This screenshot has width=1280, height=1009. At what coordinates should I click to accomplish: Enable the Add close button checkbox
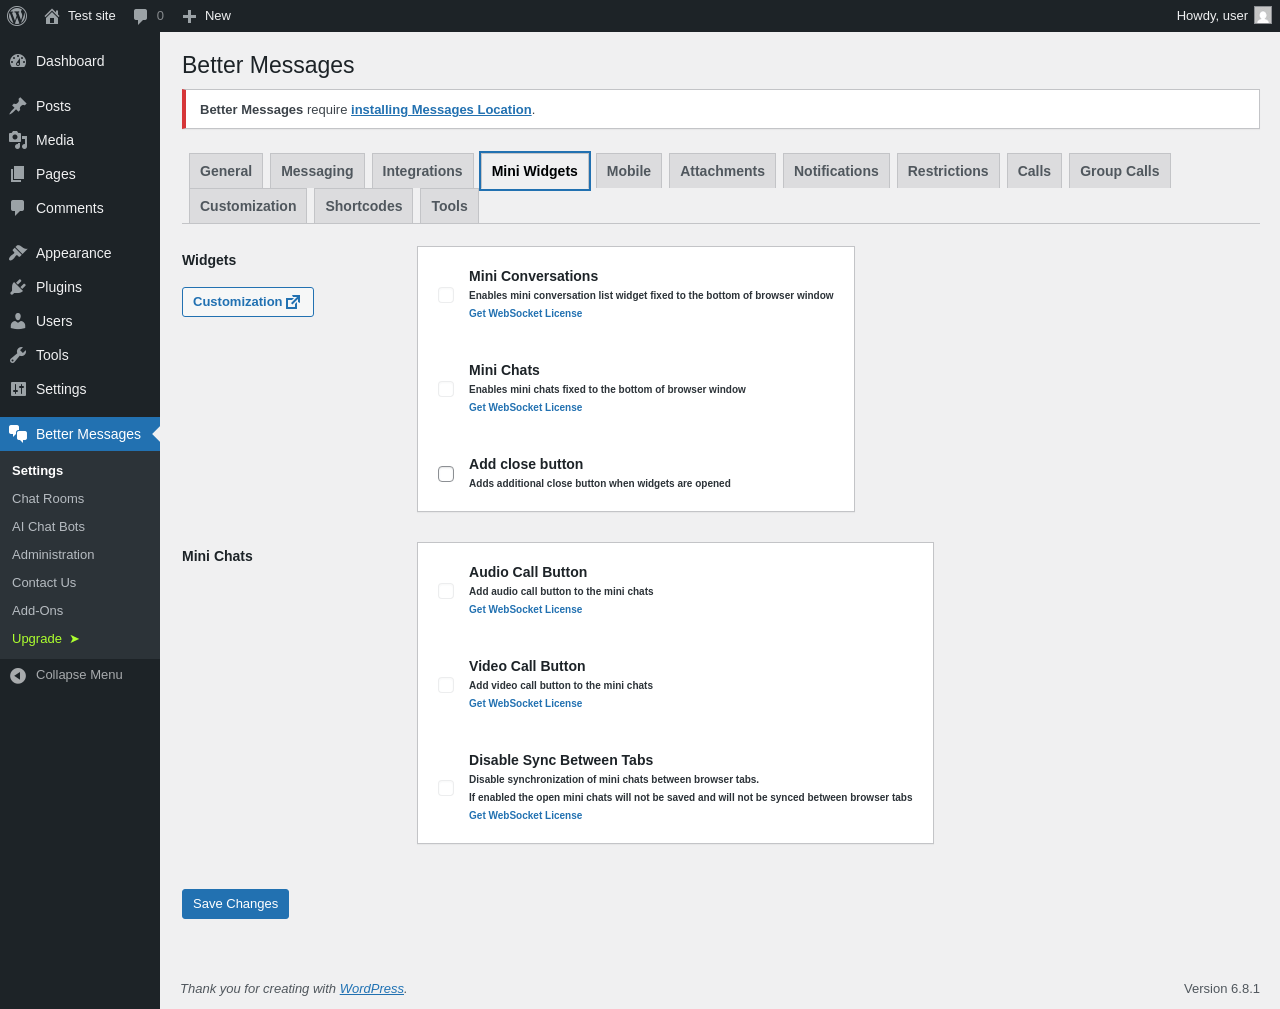click(446, 474)
